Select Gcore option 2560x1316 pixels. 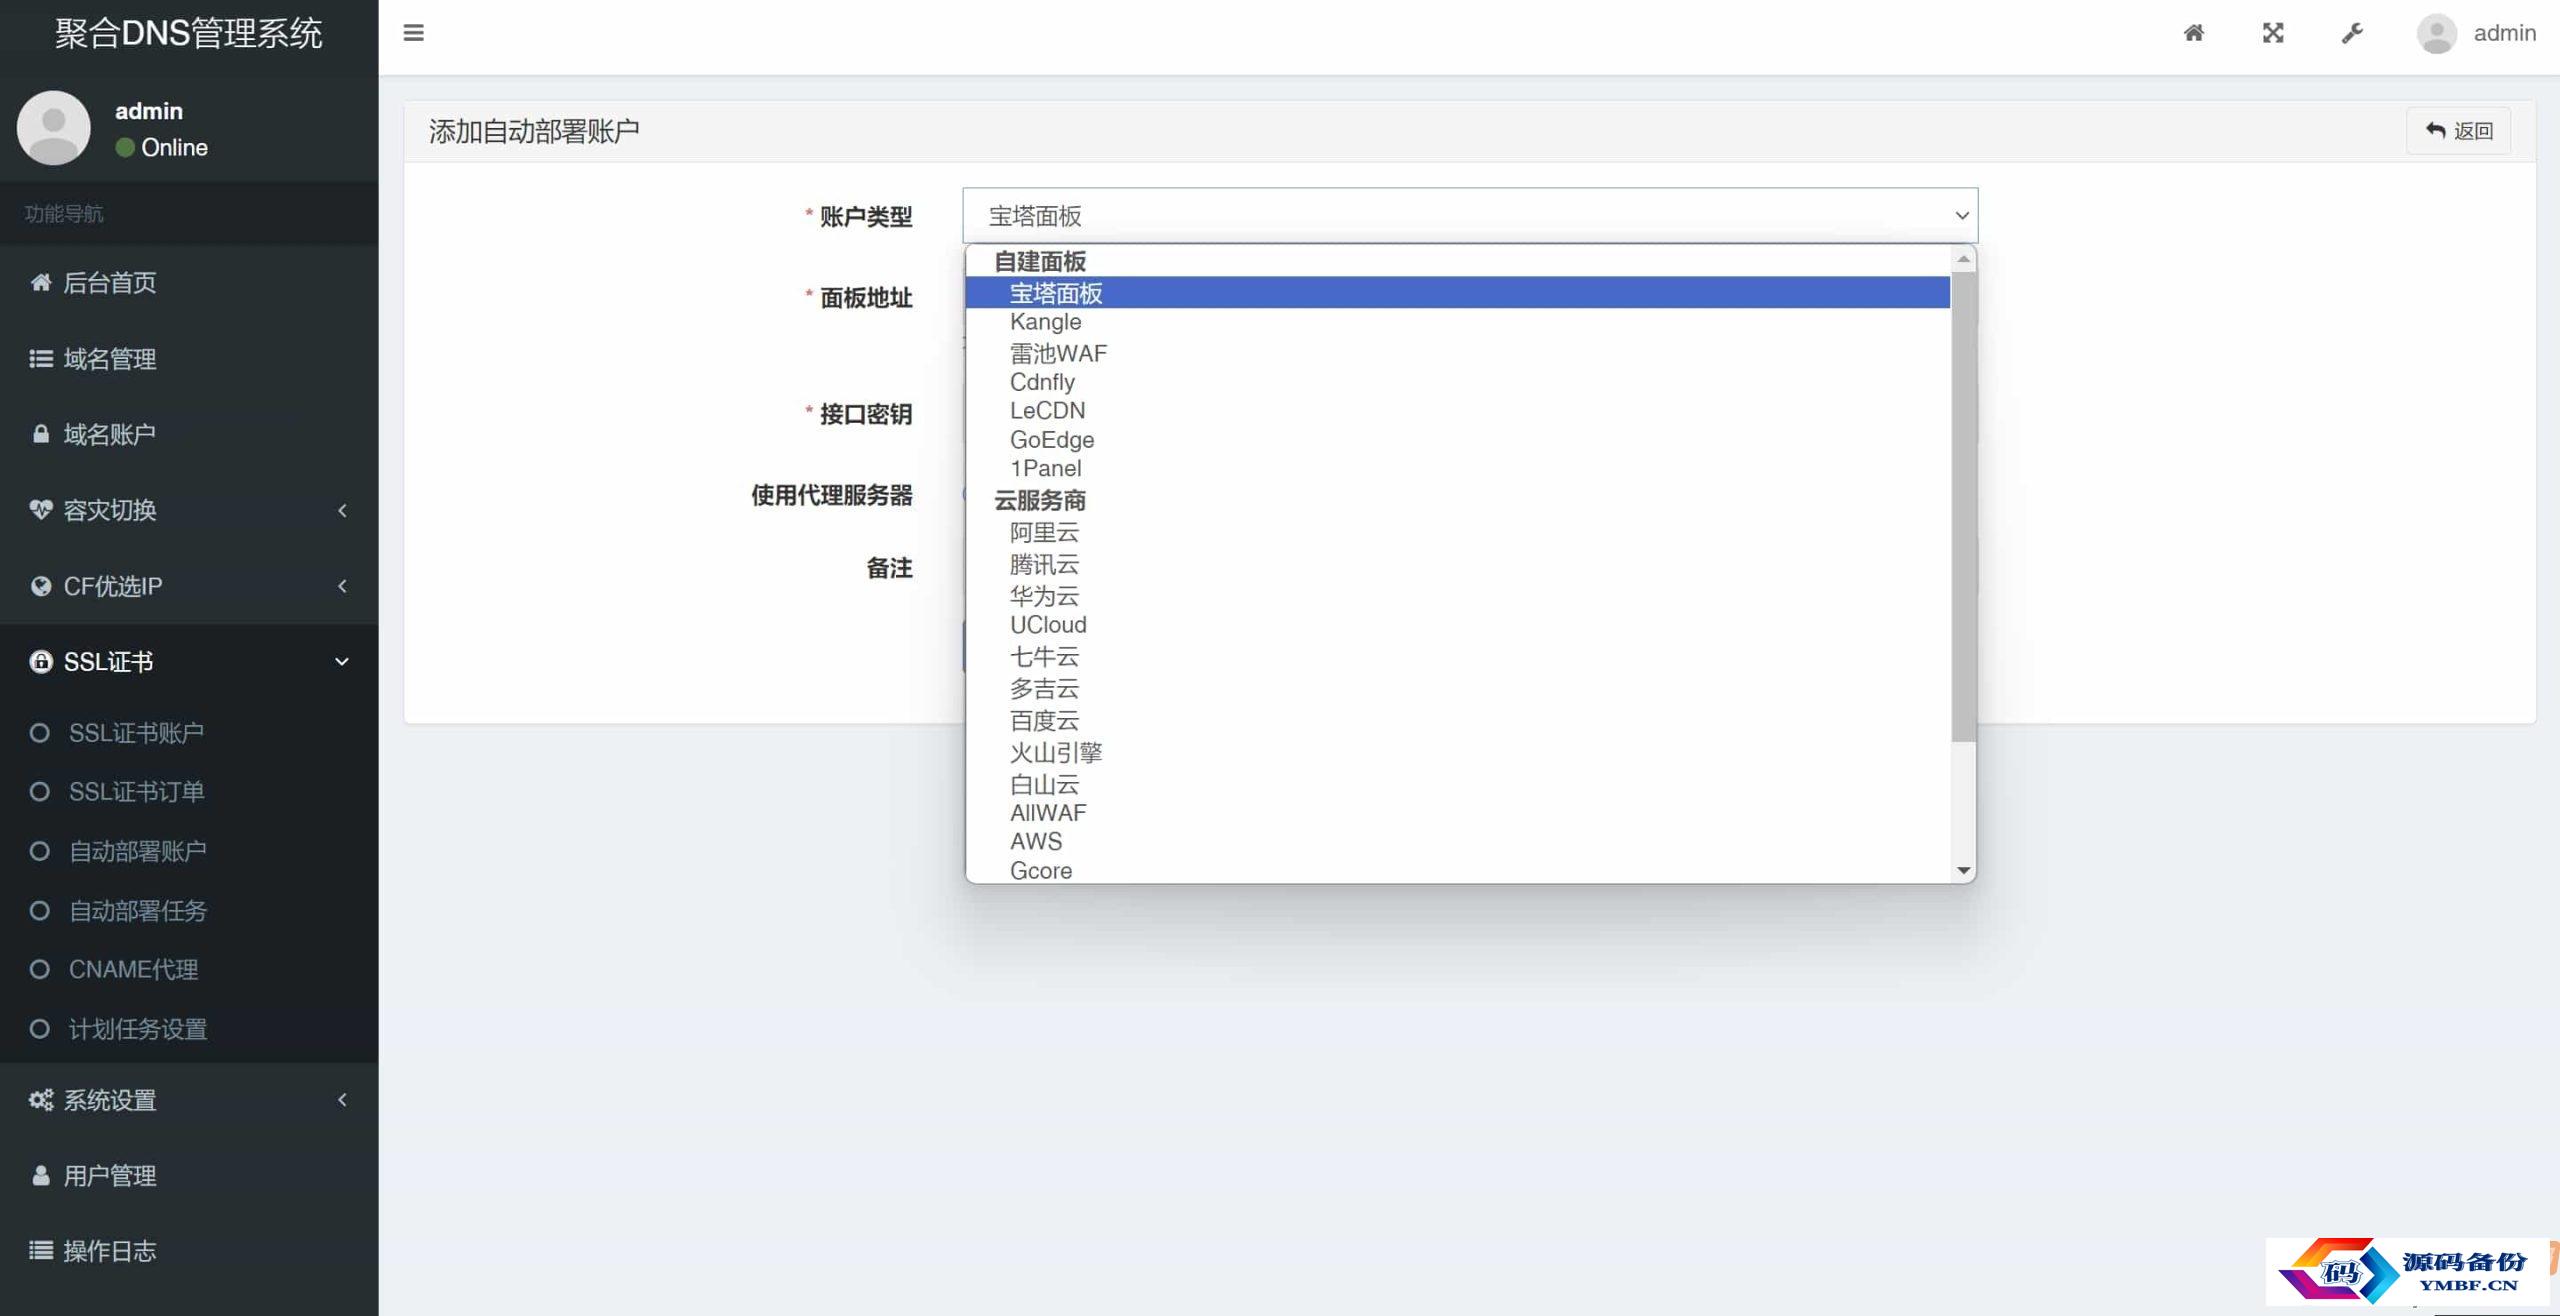pyautogui.click(x=1458, y=870)
